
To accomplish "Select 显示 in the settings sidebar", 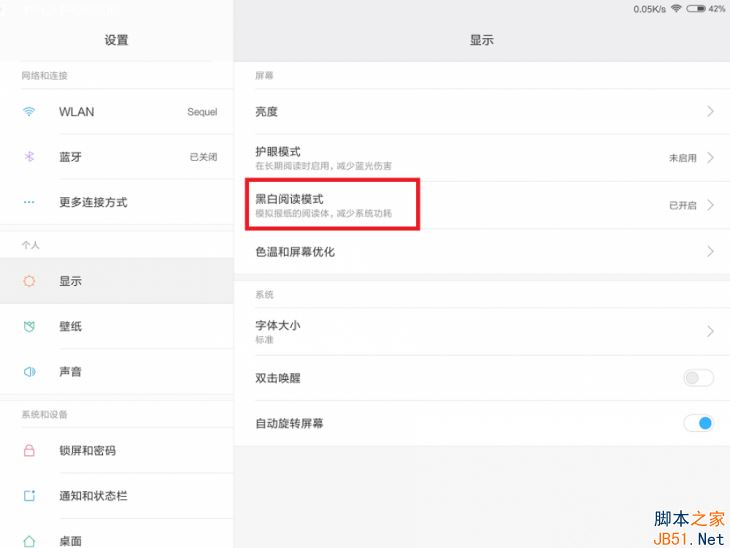I will coord(70,281).
